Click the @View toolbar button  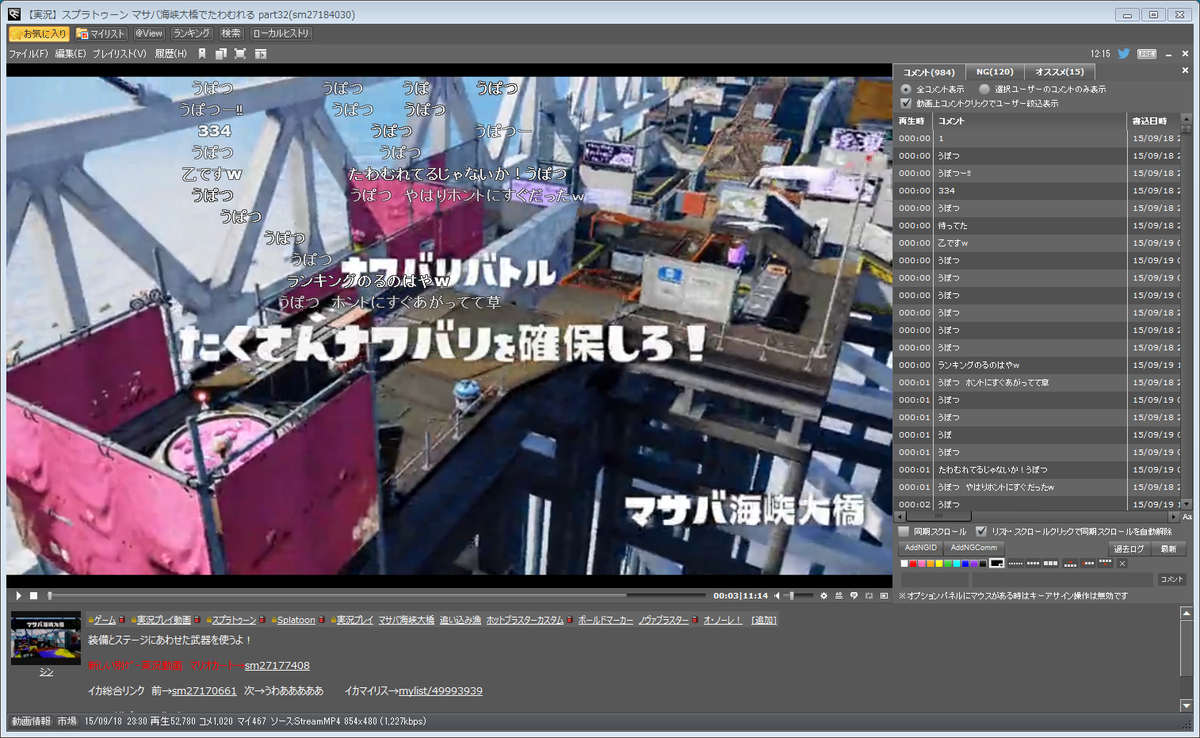point(149,33)
